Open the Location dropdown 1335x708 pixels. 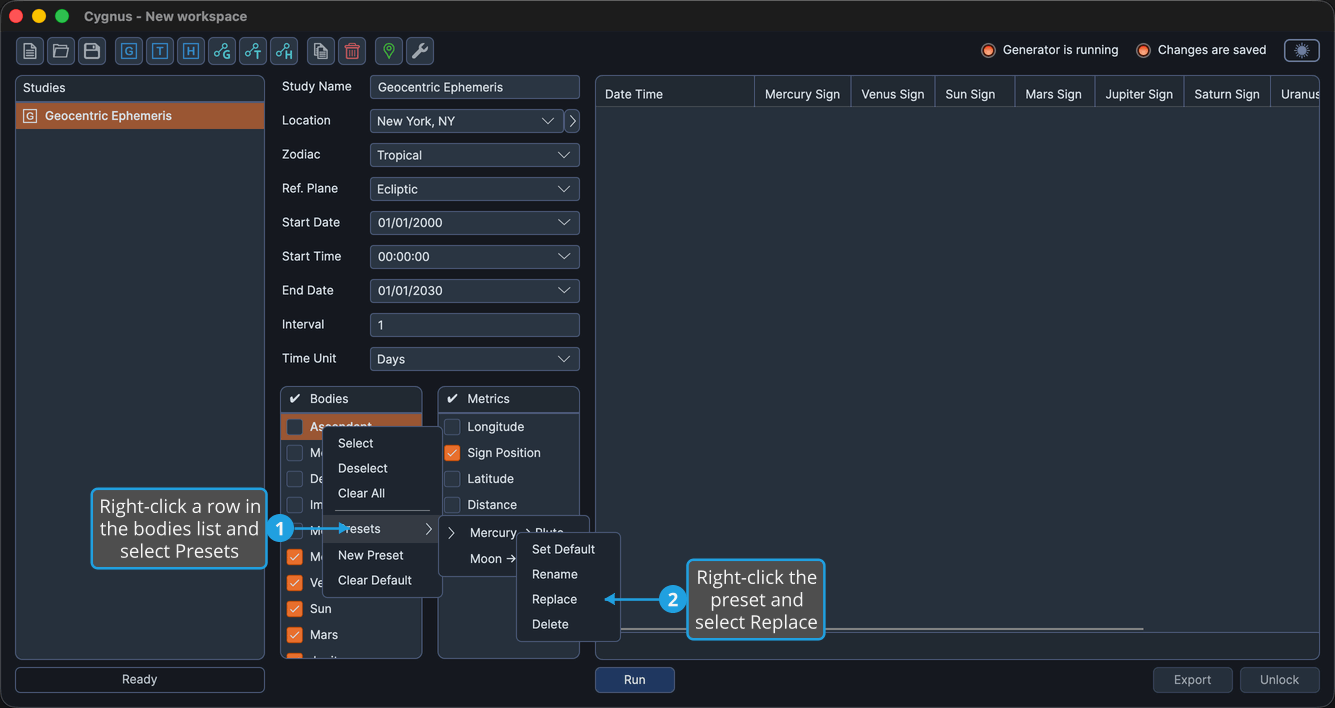click(x=466, y=121)
